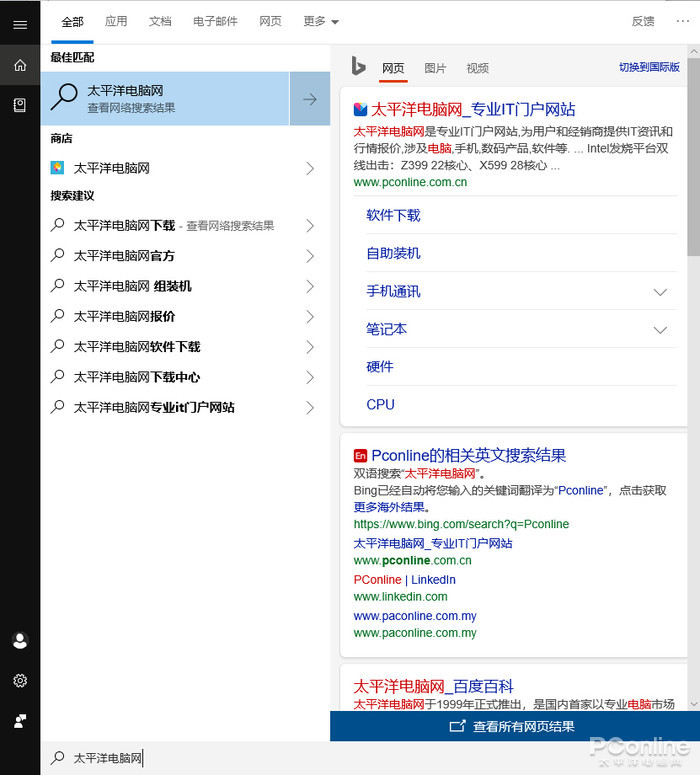The width and height of the screenshot is (700, 775).
Task: Click the Bing logo icon
Action: point(358,66)
